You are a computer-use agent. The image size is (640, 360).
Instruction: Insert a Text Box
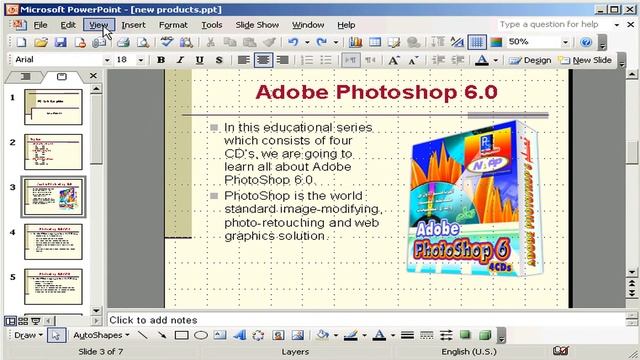pos(220,336)
